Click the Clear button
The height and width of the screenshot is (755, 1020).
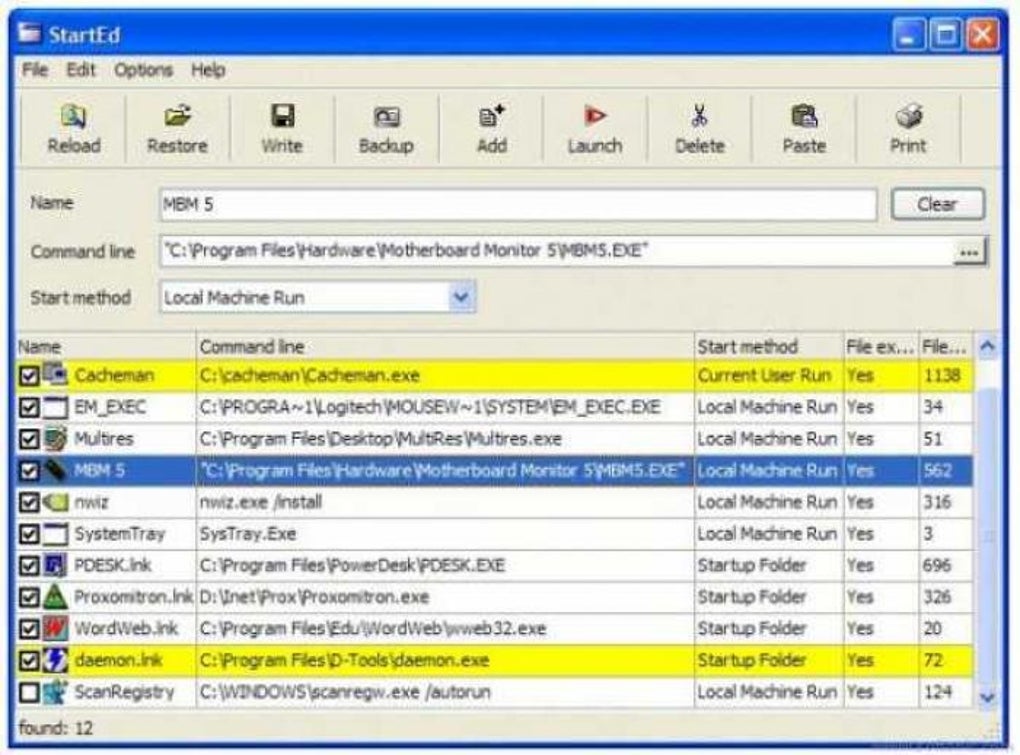pyautogui.click(x=937, y=204)
